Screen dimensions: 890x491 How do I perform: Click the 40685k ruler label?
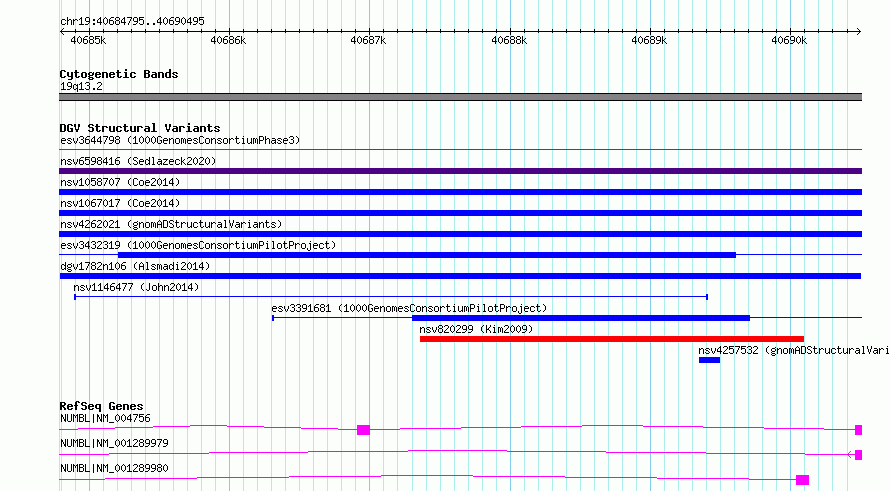tap(88, 40)
